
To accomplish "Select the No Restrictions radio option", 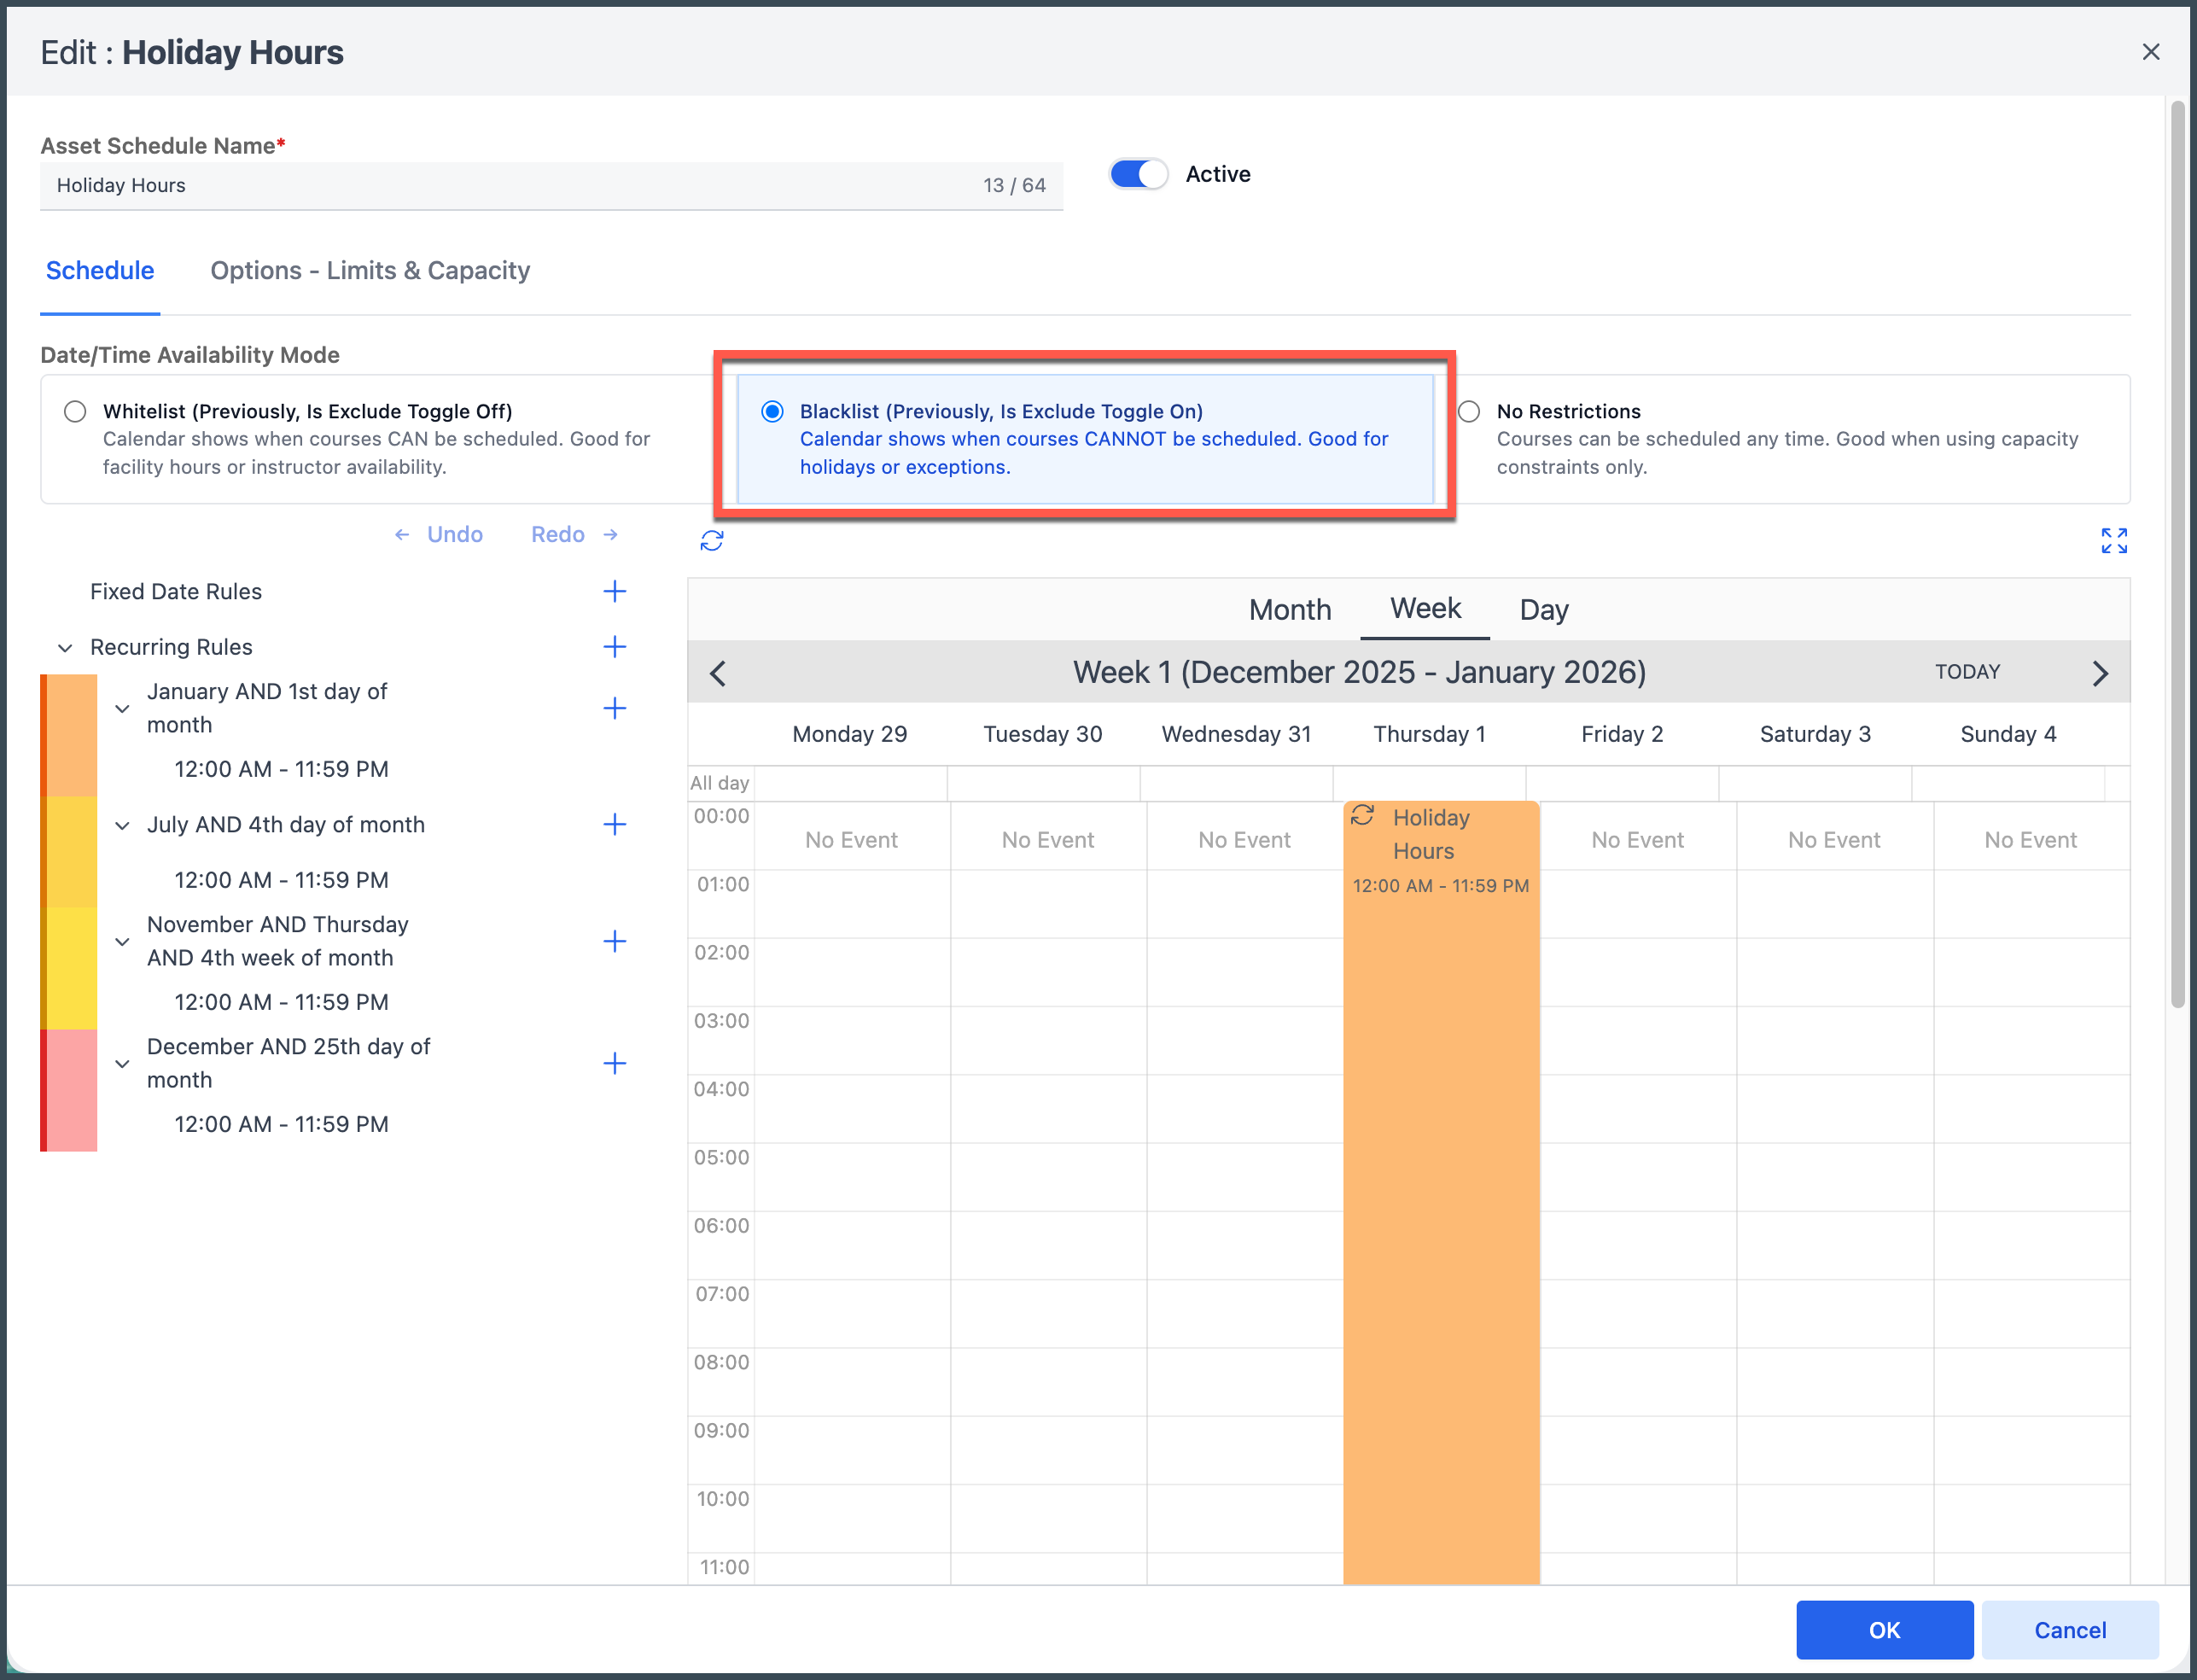I will (1468, 411).
